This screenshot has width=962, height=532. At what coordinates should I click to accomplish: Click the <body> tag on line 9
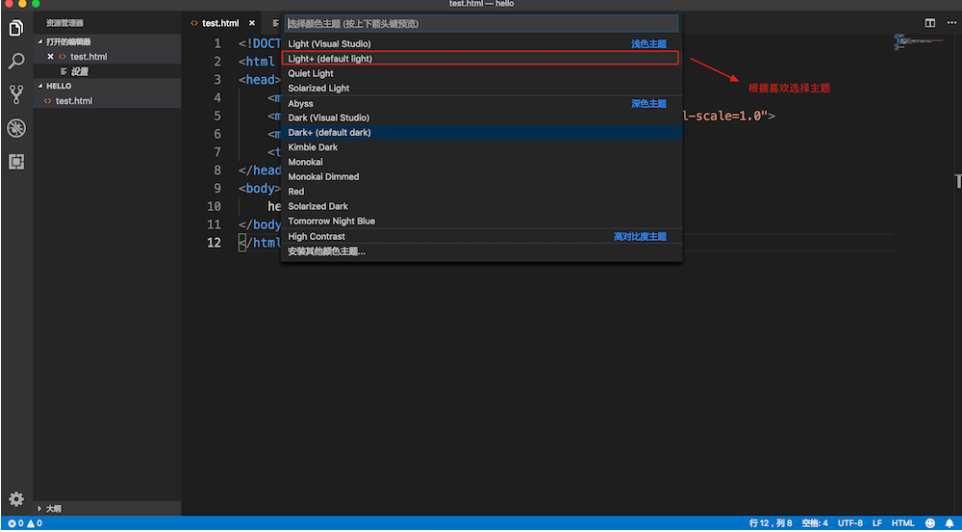(260, 188)
